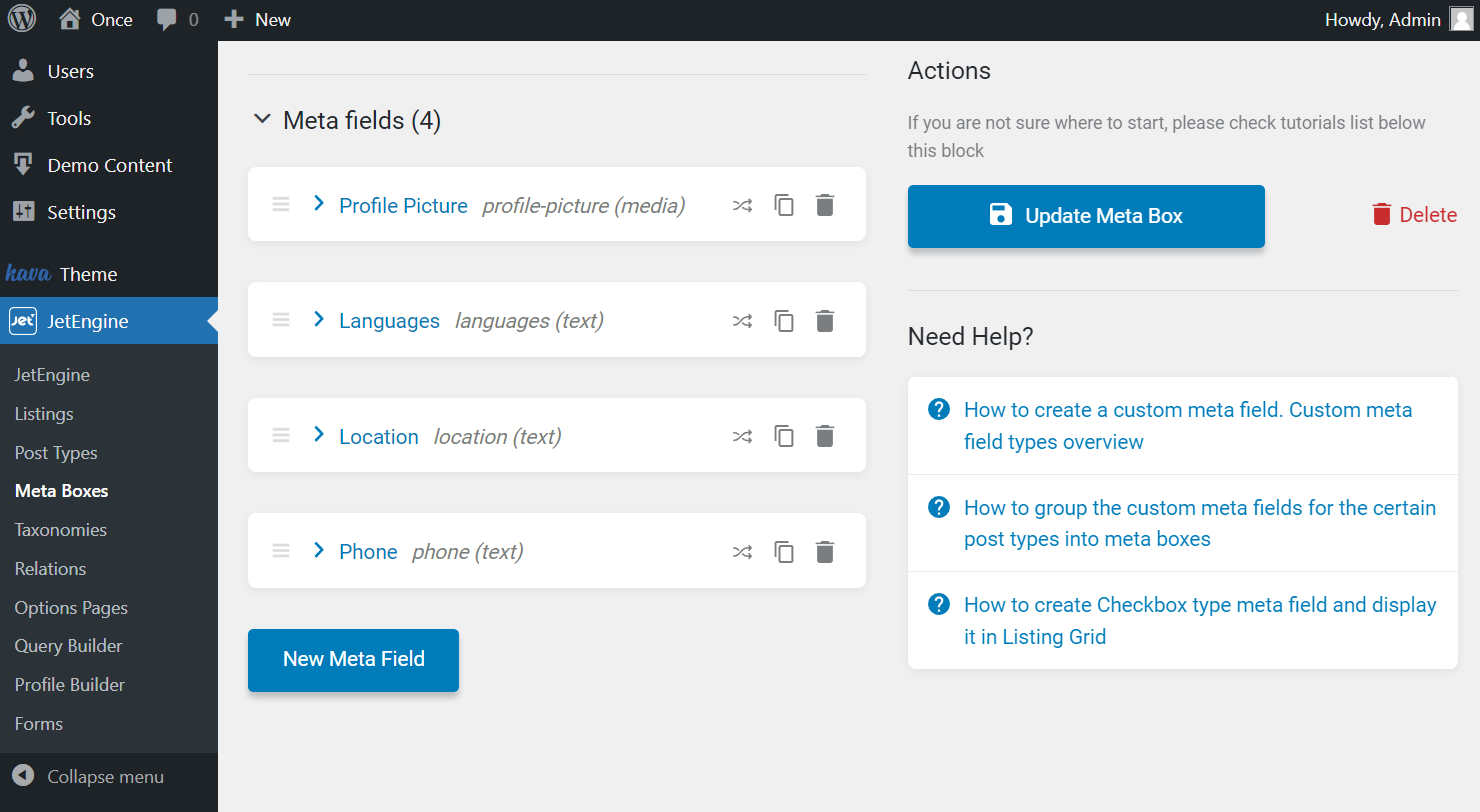
Task: Go to JetEngine submenu dashboard
Action: [52, 375]
